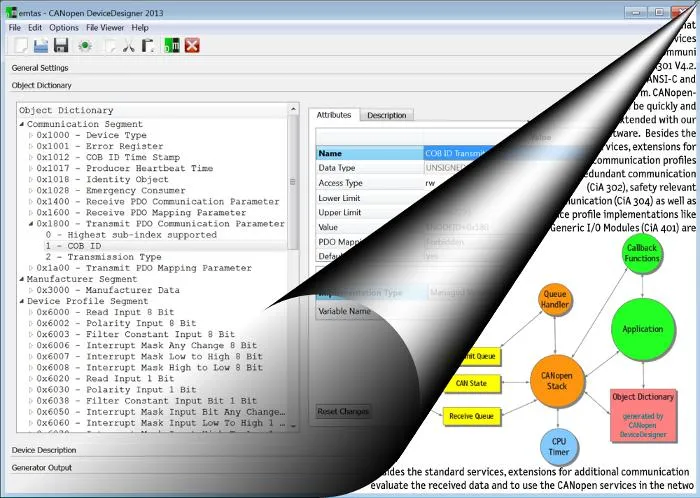700x498 pixels.
Task: Open the Options menu
Action: tap(64, 28)
